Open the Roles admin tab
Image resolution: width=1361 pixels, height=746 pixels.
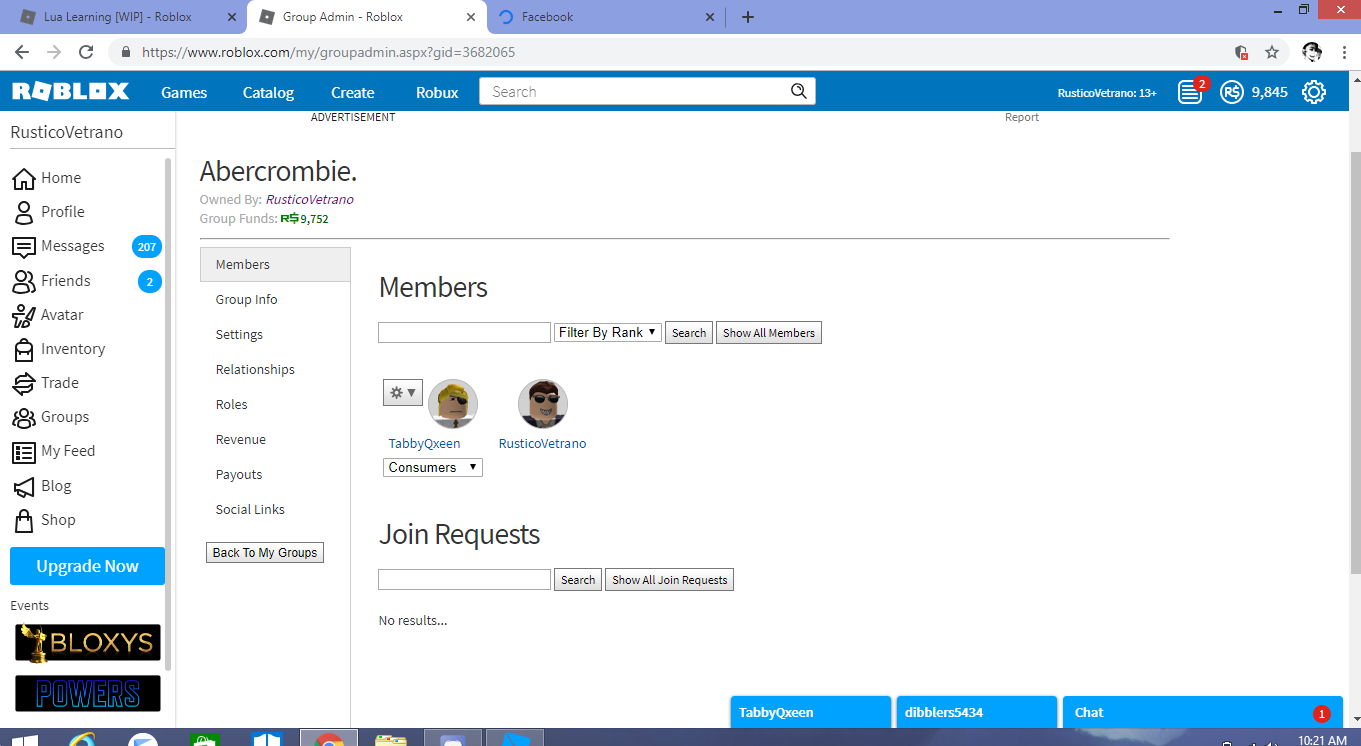point(275,405)
